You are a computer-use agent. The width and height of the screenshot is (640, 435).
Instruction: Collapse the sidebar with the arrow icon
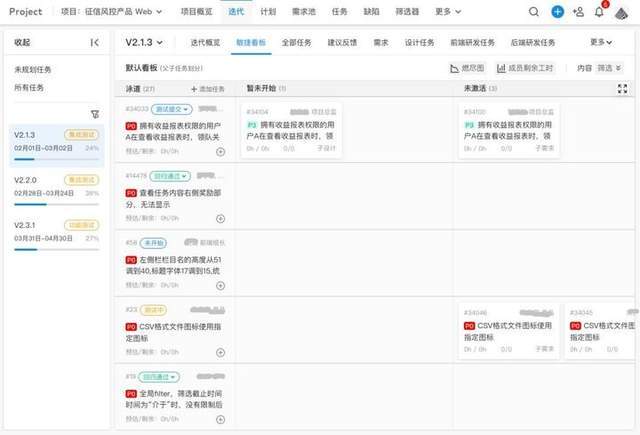(x=94, y=42)
